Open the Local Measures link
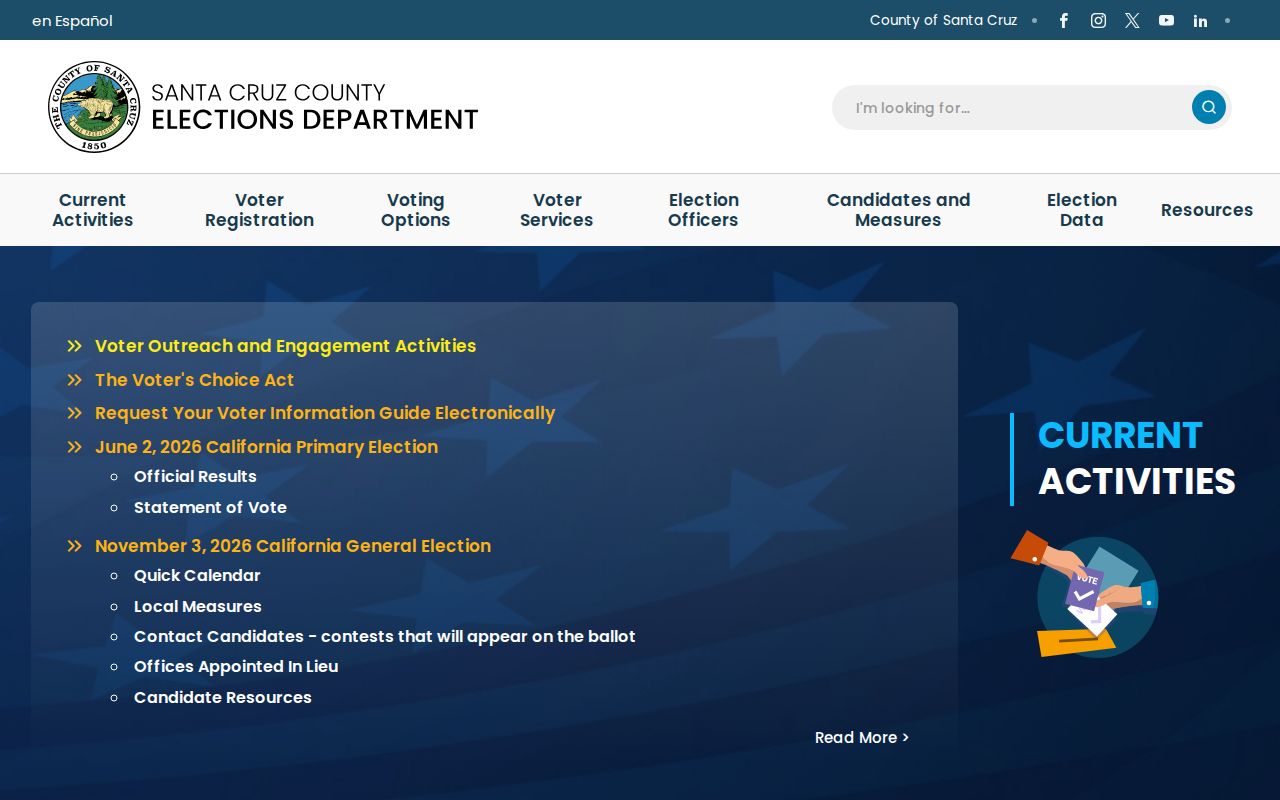This screenshot has height=800, width=1280. [x=198, y=606]
